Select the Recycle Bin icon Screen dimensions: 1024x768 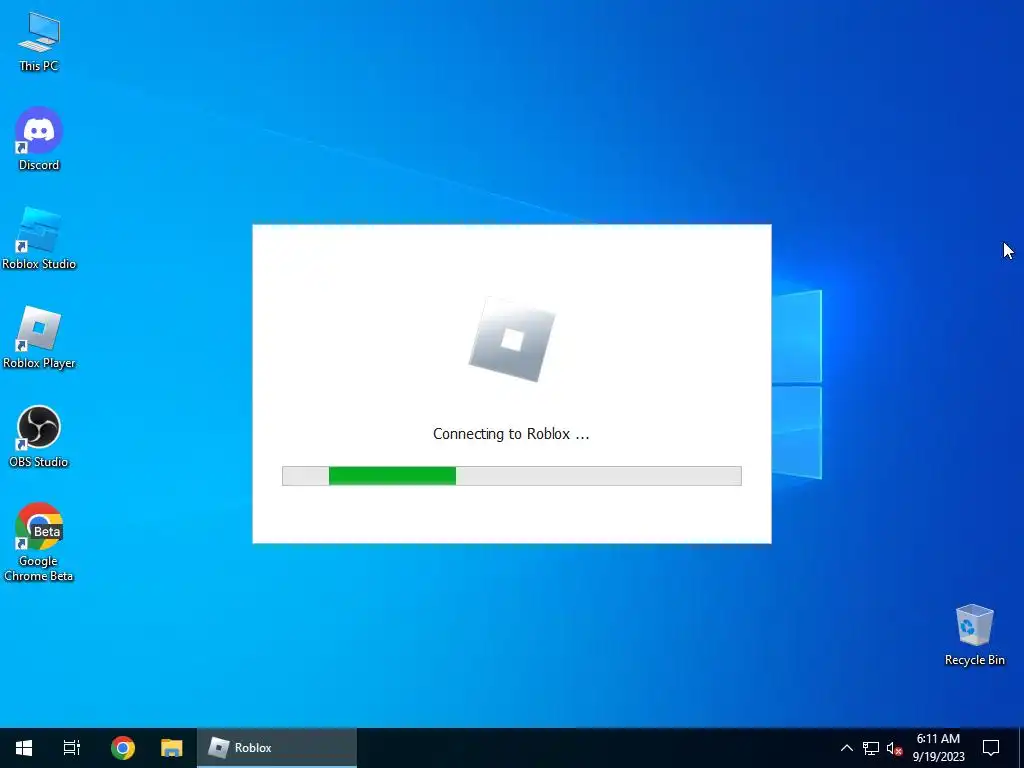tap(974, 635)
